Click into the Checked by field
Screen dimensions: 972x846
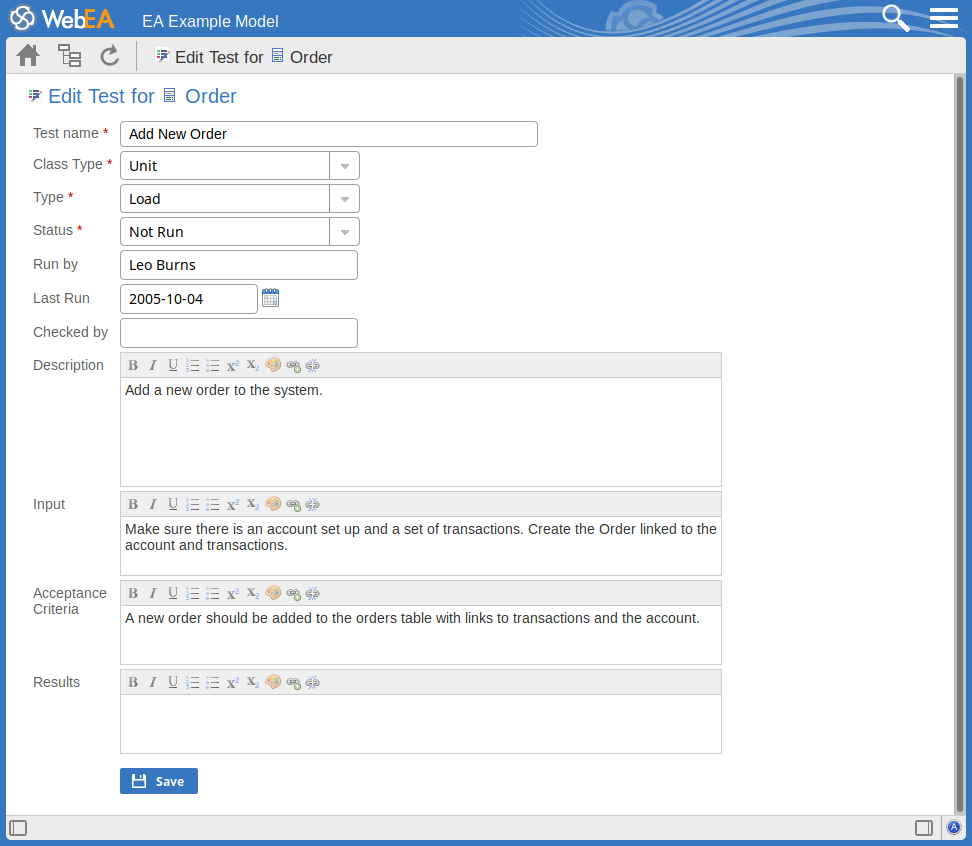click(x=238, y=333)
